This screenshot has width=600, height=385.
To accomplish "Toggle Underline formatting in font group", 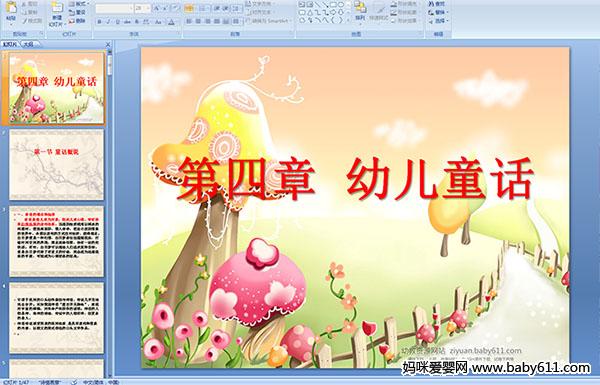I will point(117,22).
